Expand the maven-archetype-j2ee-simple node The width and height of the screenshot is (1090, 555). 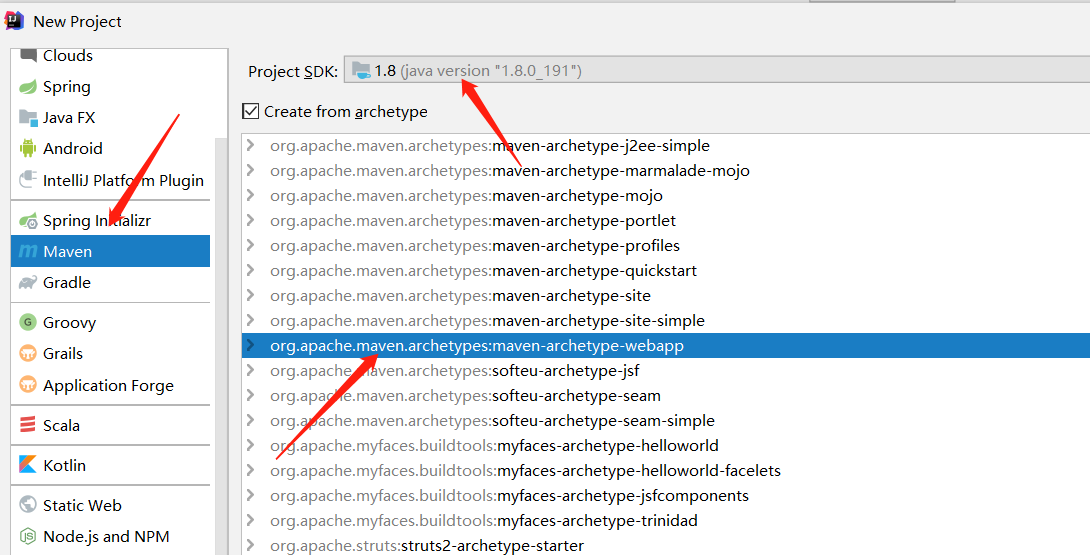point(251,145)
